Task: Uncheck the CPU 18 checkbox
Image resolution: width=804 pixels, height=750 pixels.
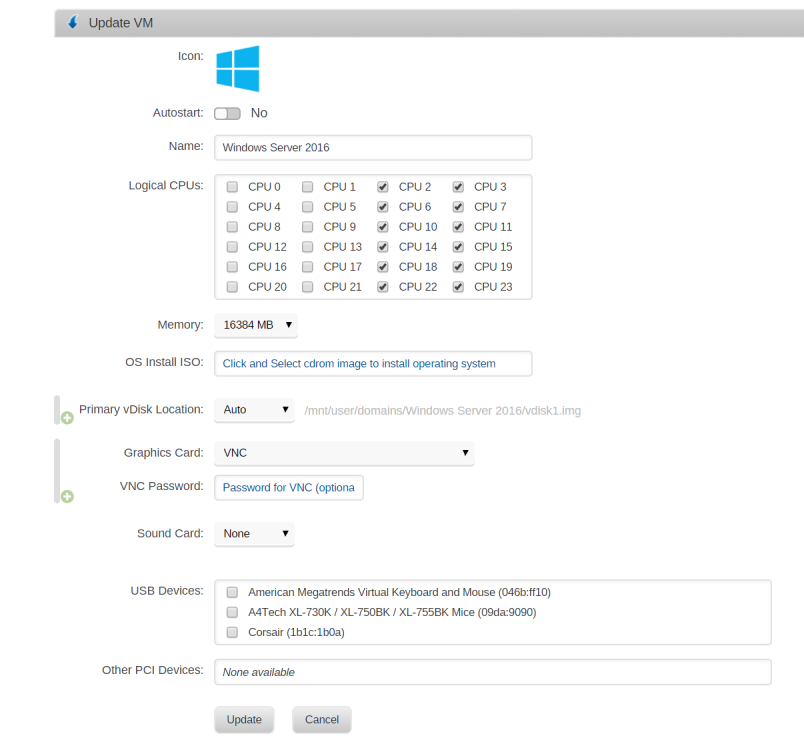Action: tap(383, 267)
